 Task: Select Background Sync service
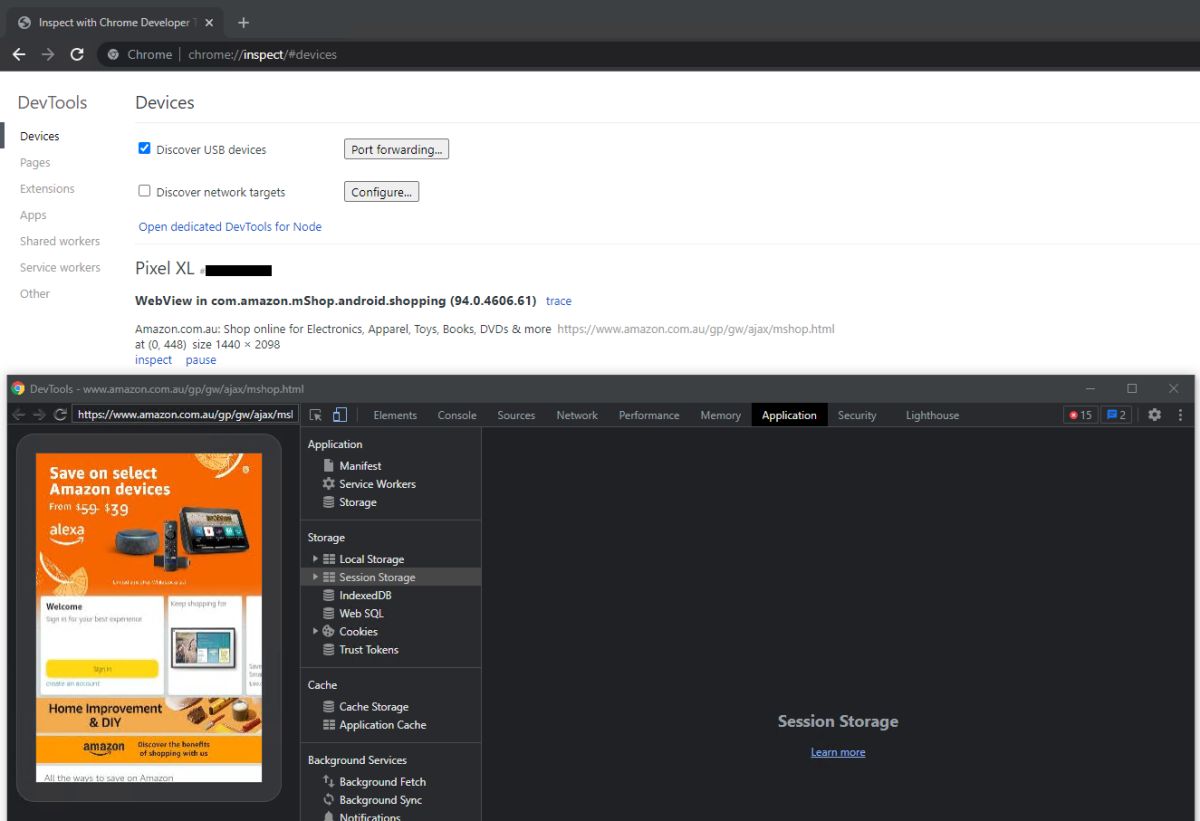coord(380,800)
